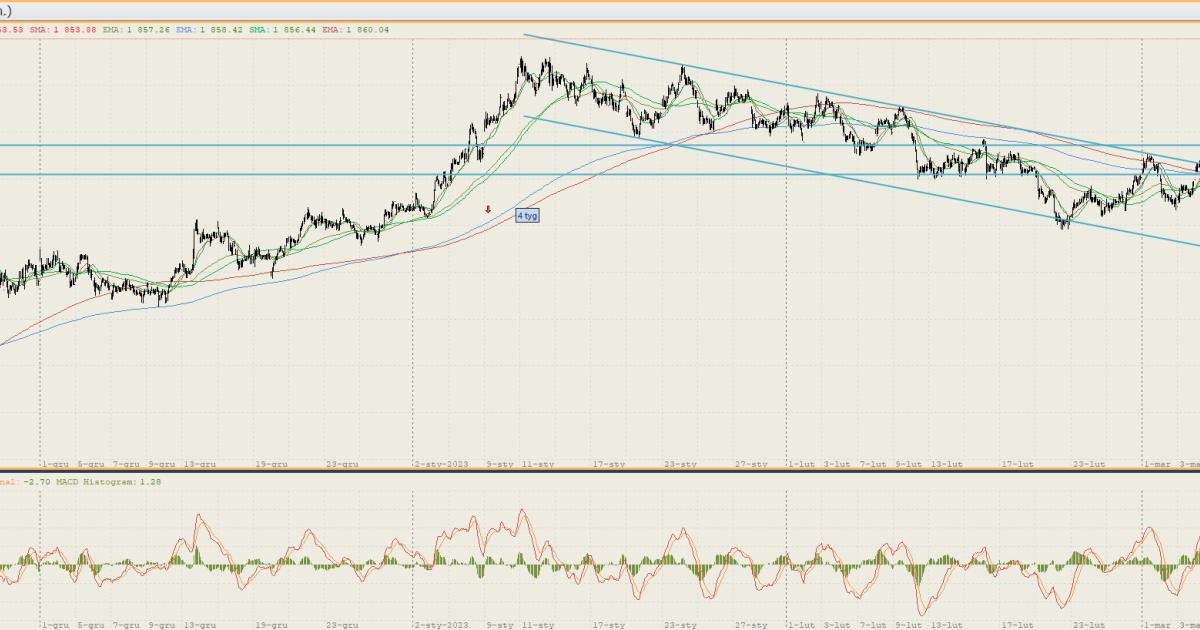Screen dimensions: 1200x630
Task: Click the orange divider between price and MACD panels
Action: point(600,473)
